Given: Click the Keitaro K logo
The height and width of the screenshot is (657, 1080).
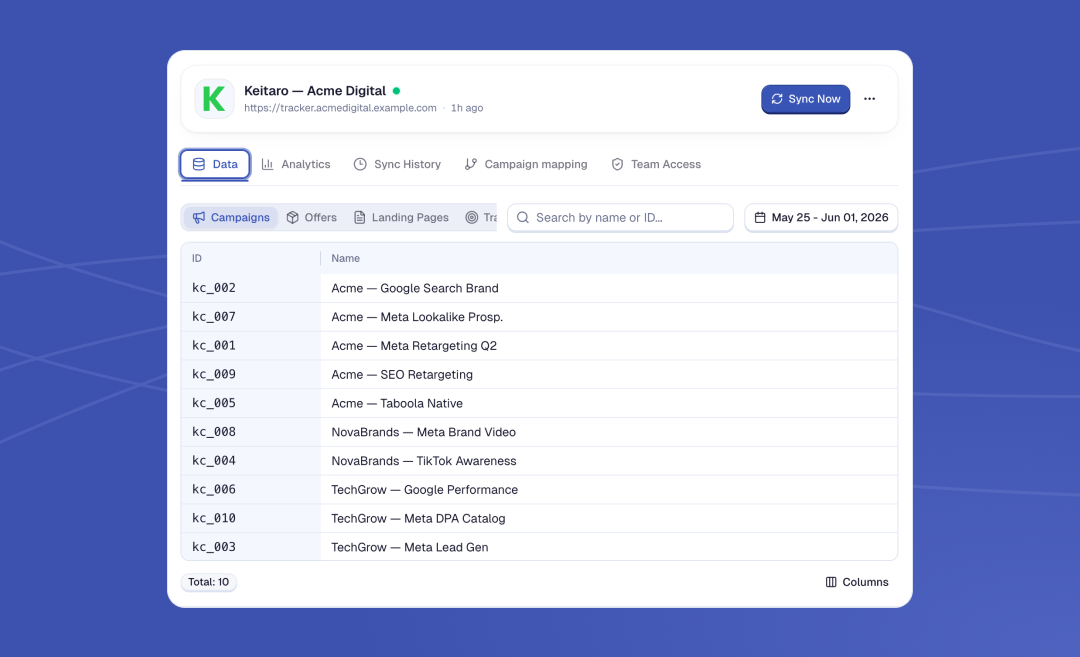Looking at the screenshot, I should (214, 99).
